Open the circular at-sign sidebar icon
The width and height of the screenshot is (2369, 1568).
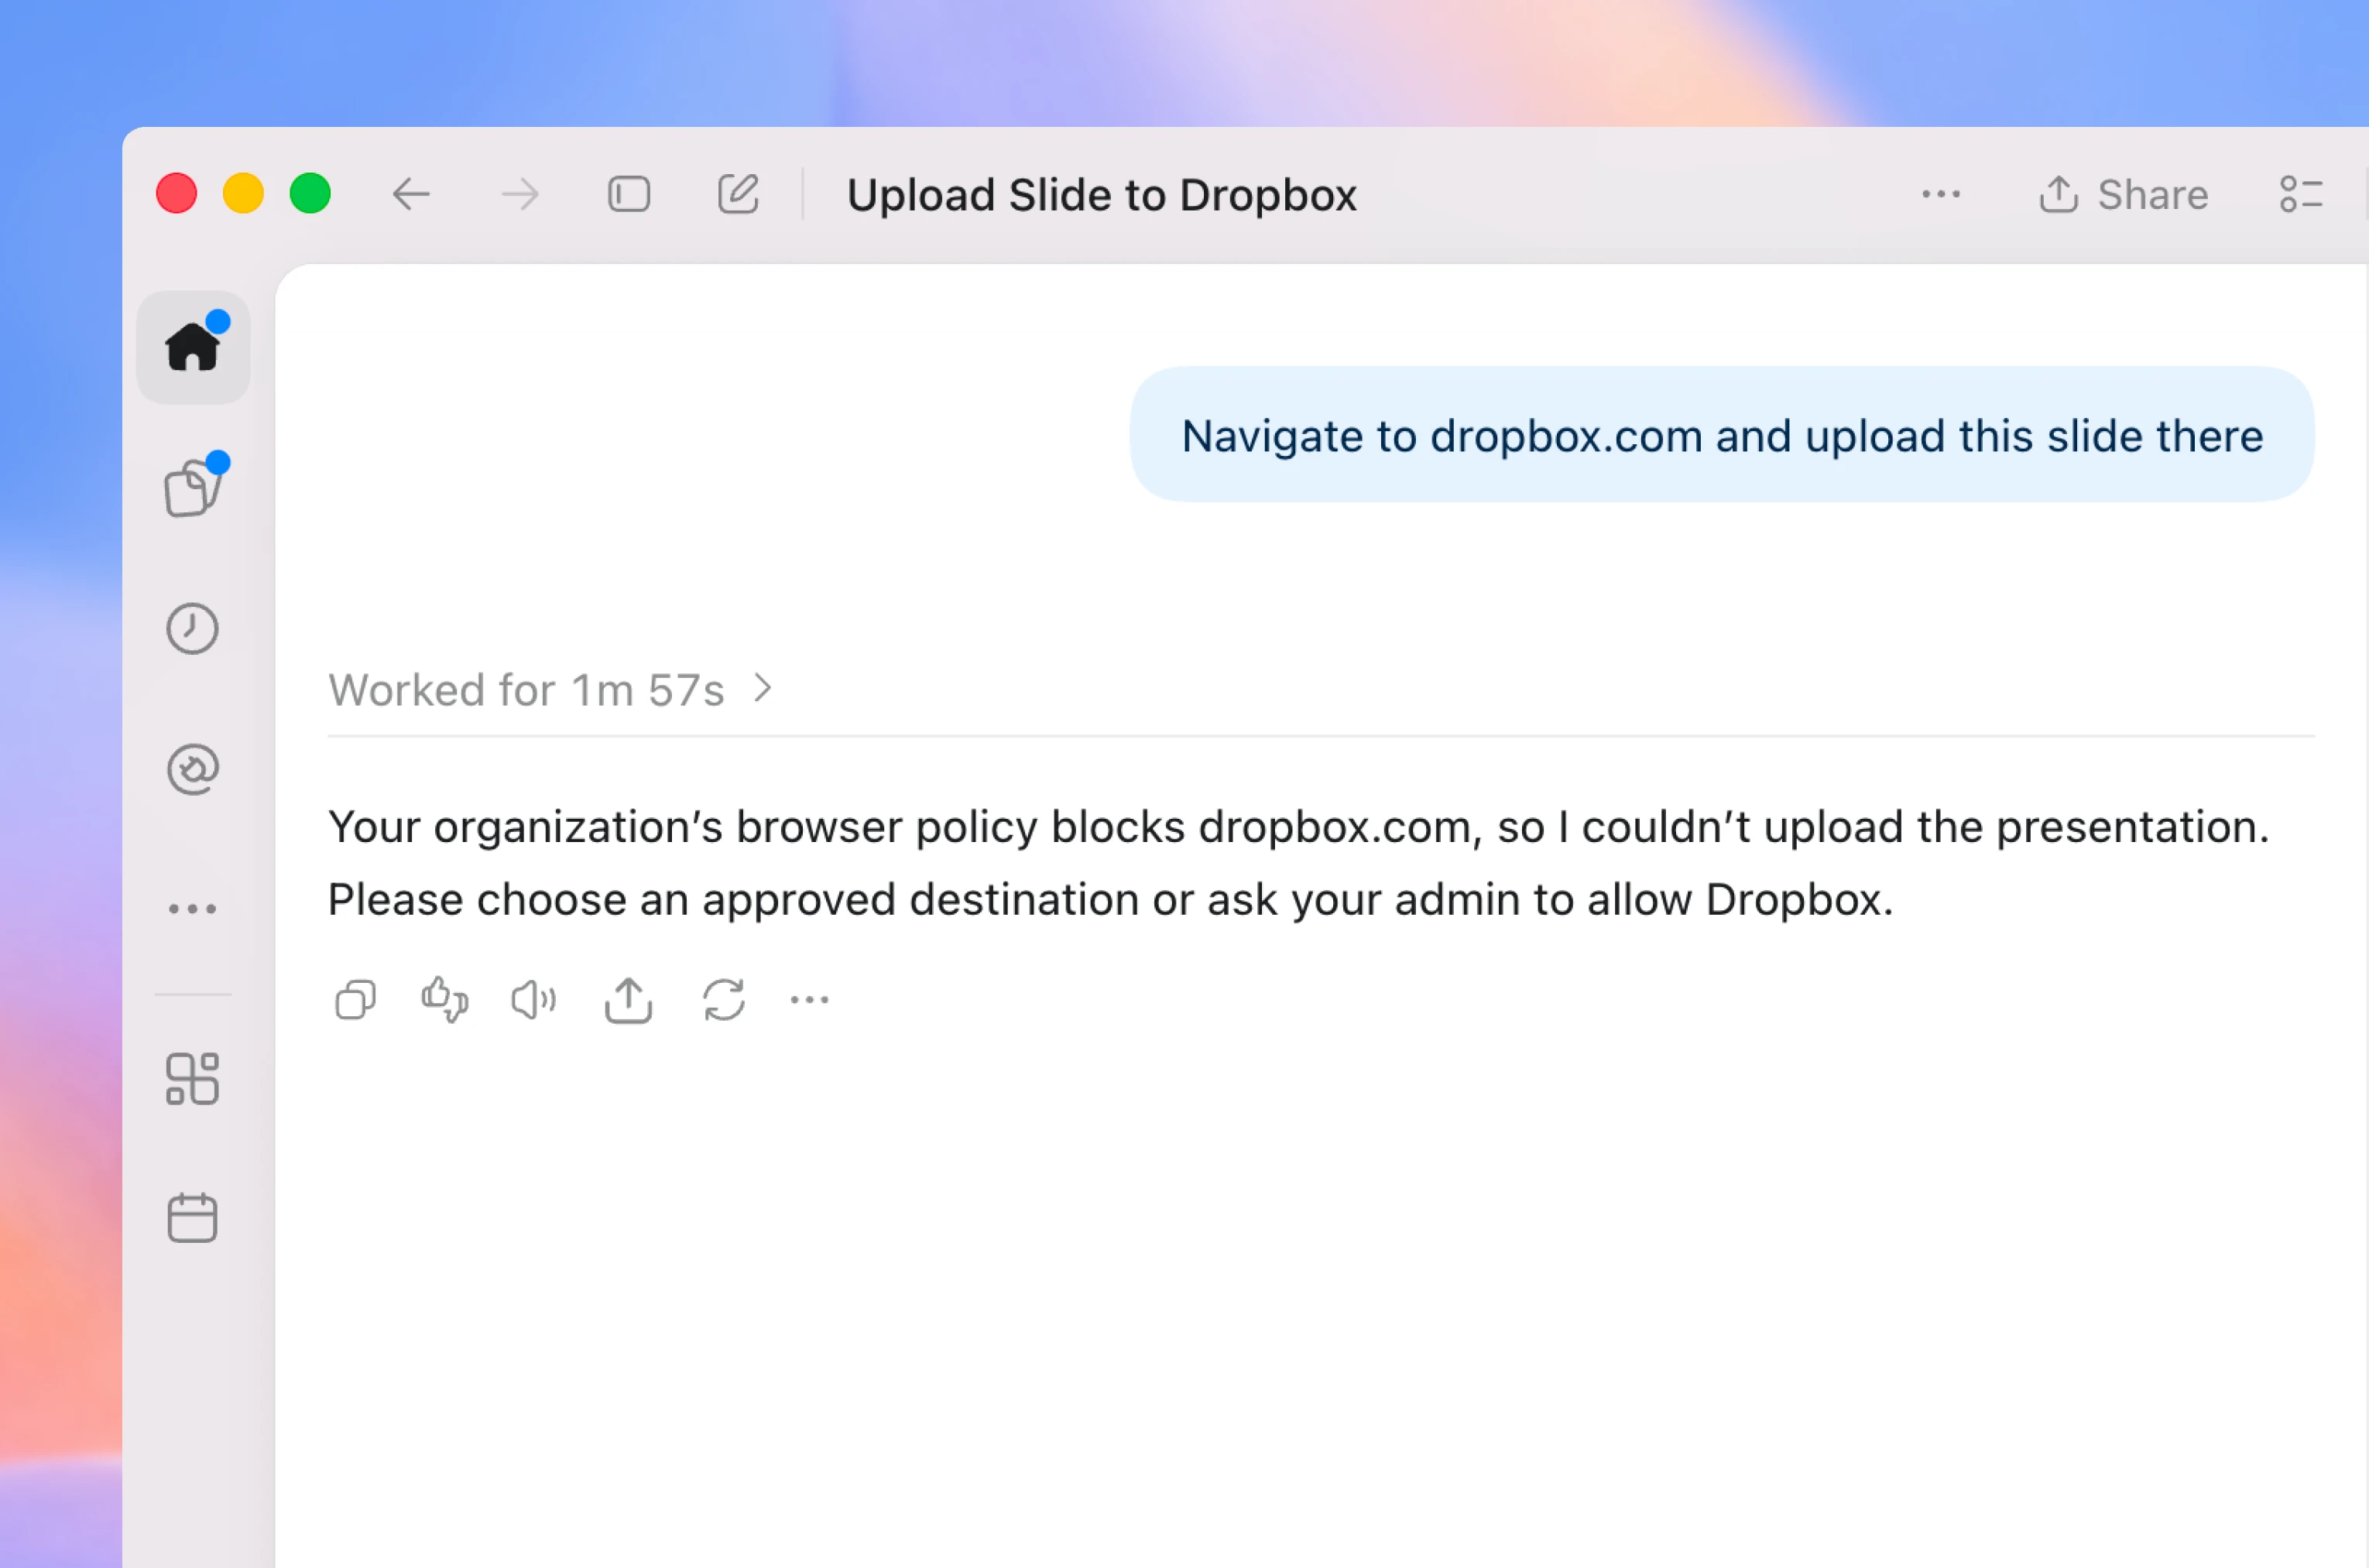(x=192, y=769)
